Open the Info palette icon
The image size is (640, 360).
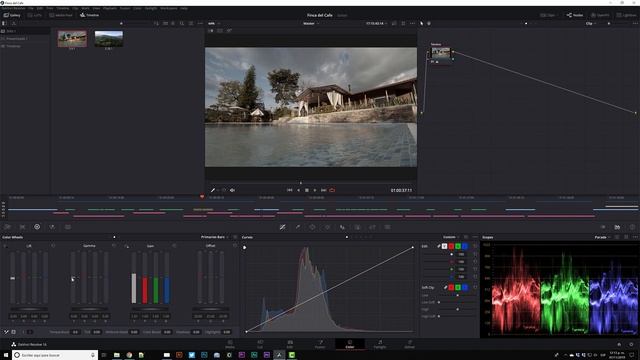632,227
